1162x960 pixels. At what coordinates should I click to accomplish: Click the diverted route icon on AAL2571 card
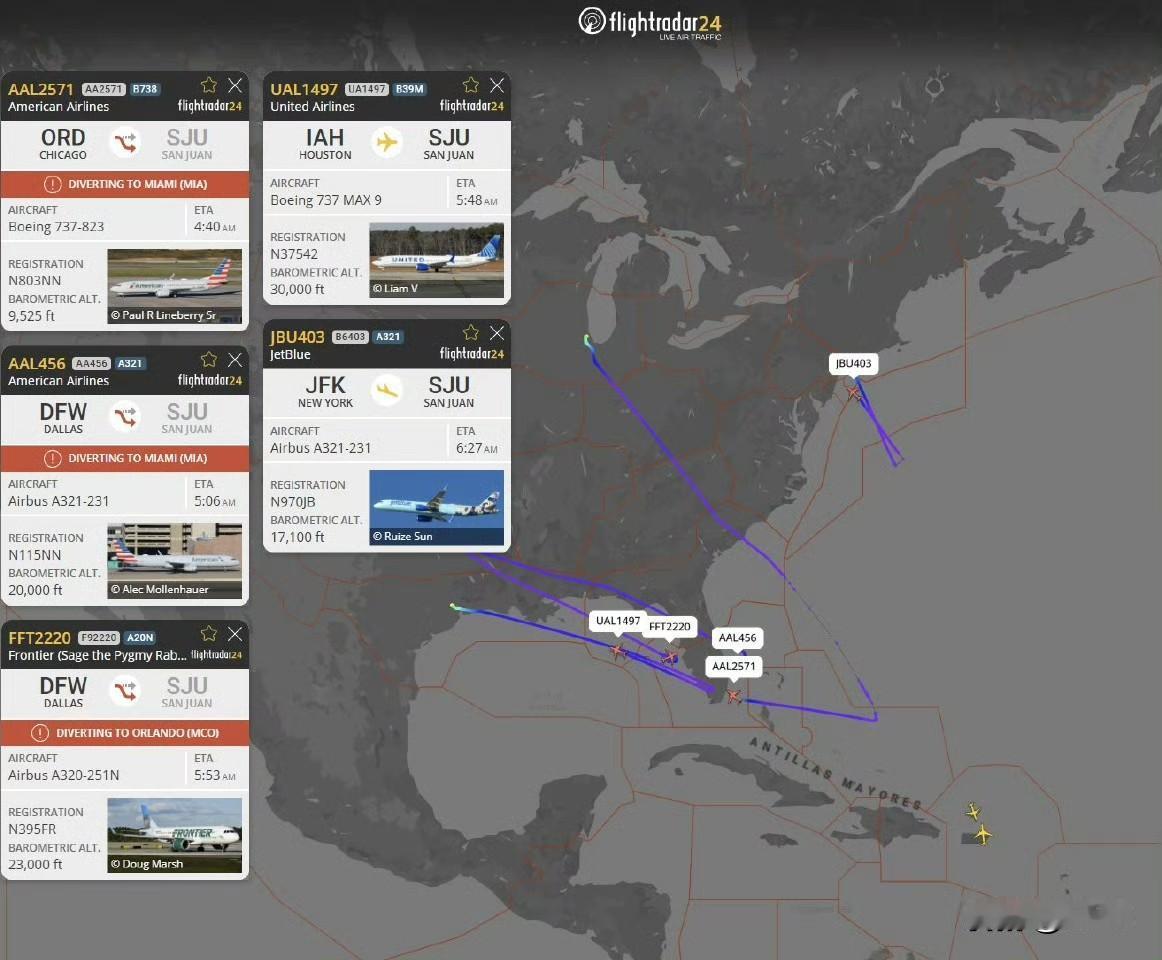[x=125, y=142]
